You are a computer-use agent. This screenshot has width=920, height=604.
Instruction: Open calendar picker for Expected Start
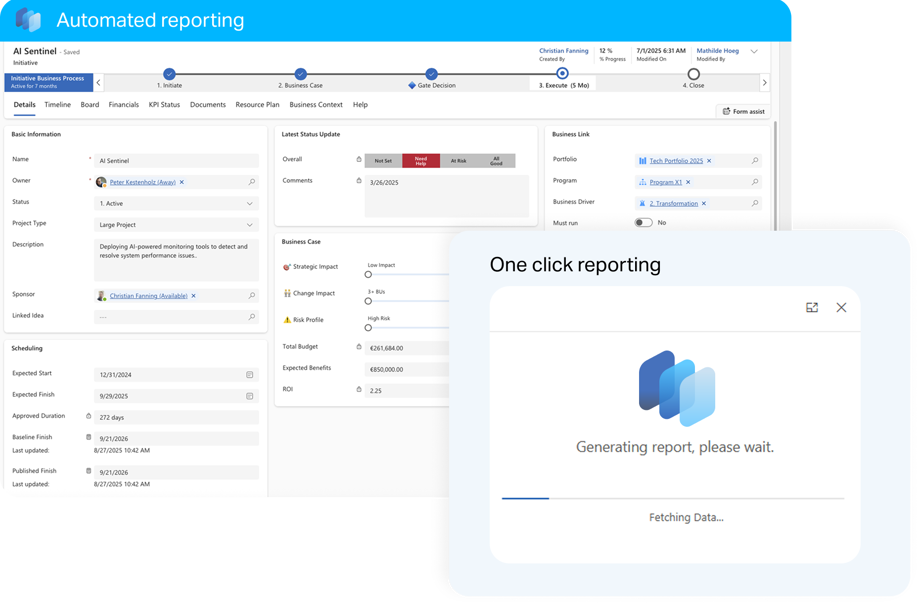tap(250, 375)
